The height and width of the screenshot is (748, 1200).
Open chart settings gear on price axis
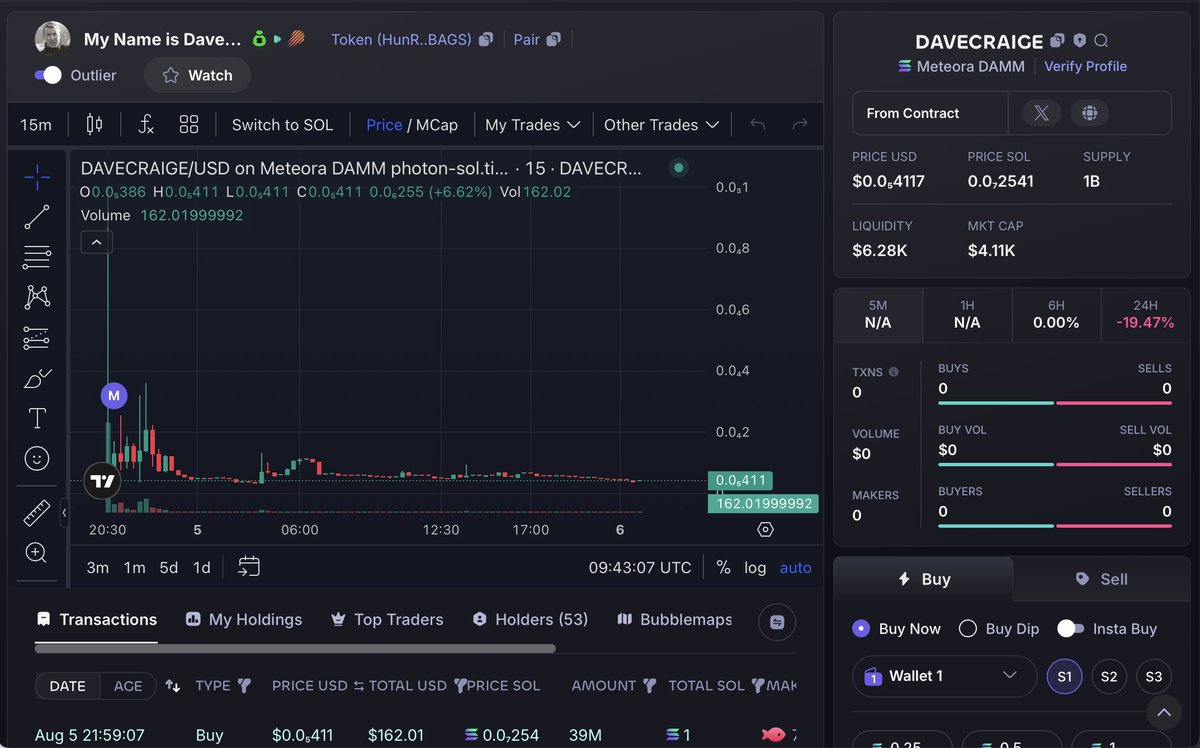(x=765, y=530)
